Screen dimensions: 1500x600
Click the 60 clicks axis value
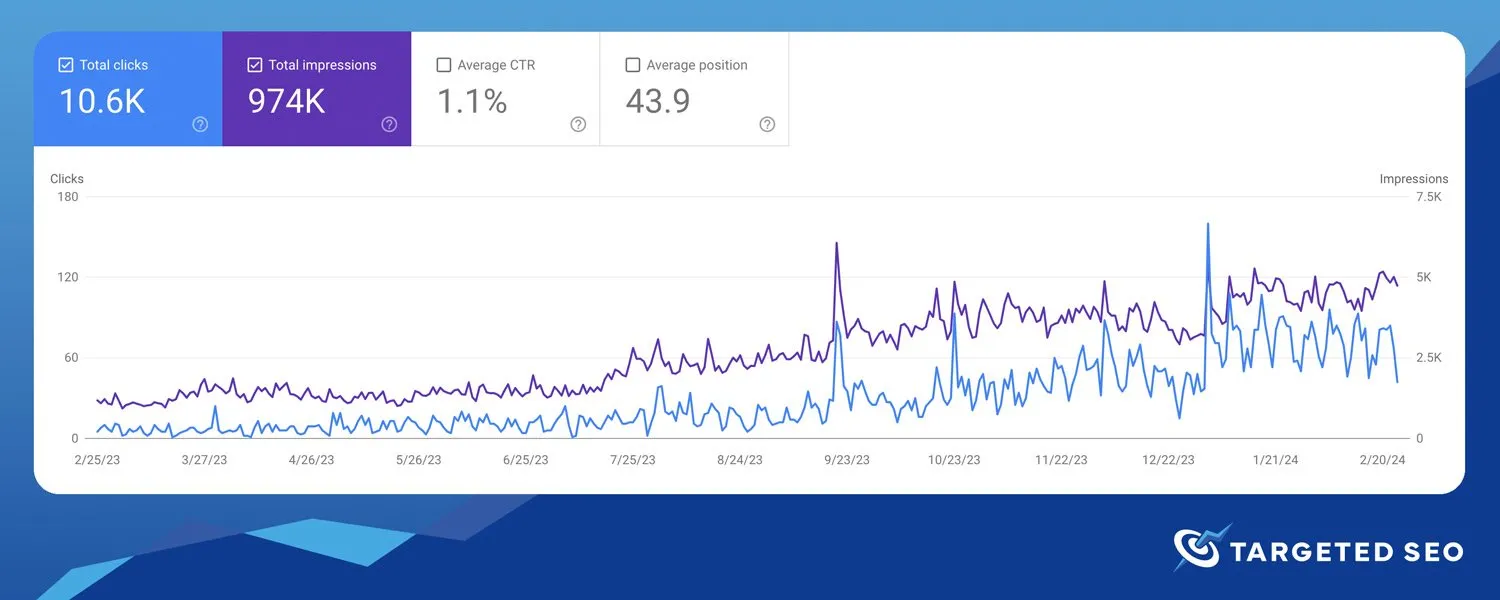[x=72, y=358]
